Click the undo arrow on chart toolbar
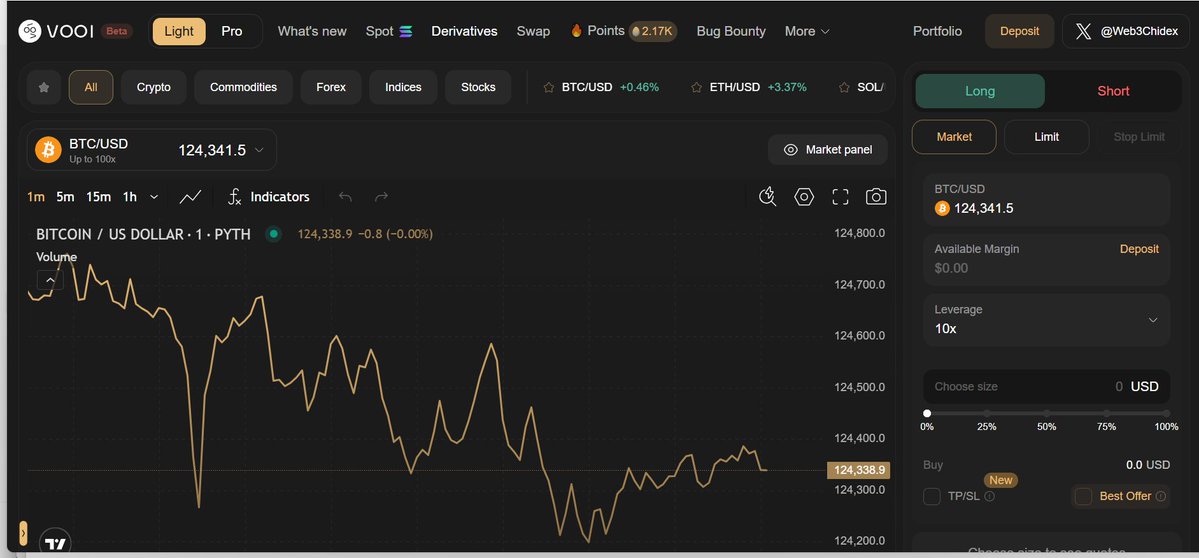 click(x=346, y=197)
